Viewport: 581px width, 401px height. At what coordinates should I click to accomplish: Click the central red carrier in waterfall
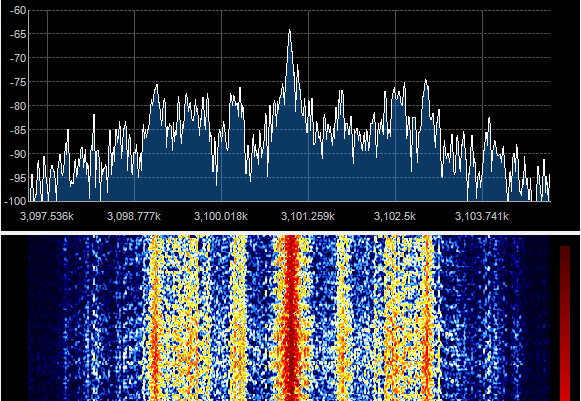coord(291,318)
